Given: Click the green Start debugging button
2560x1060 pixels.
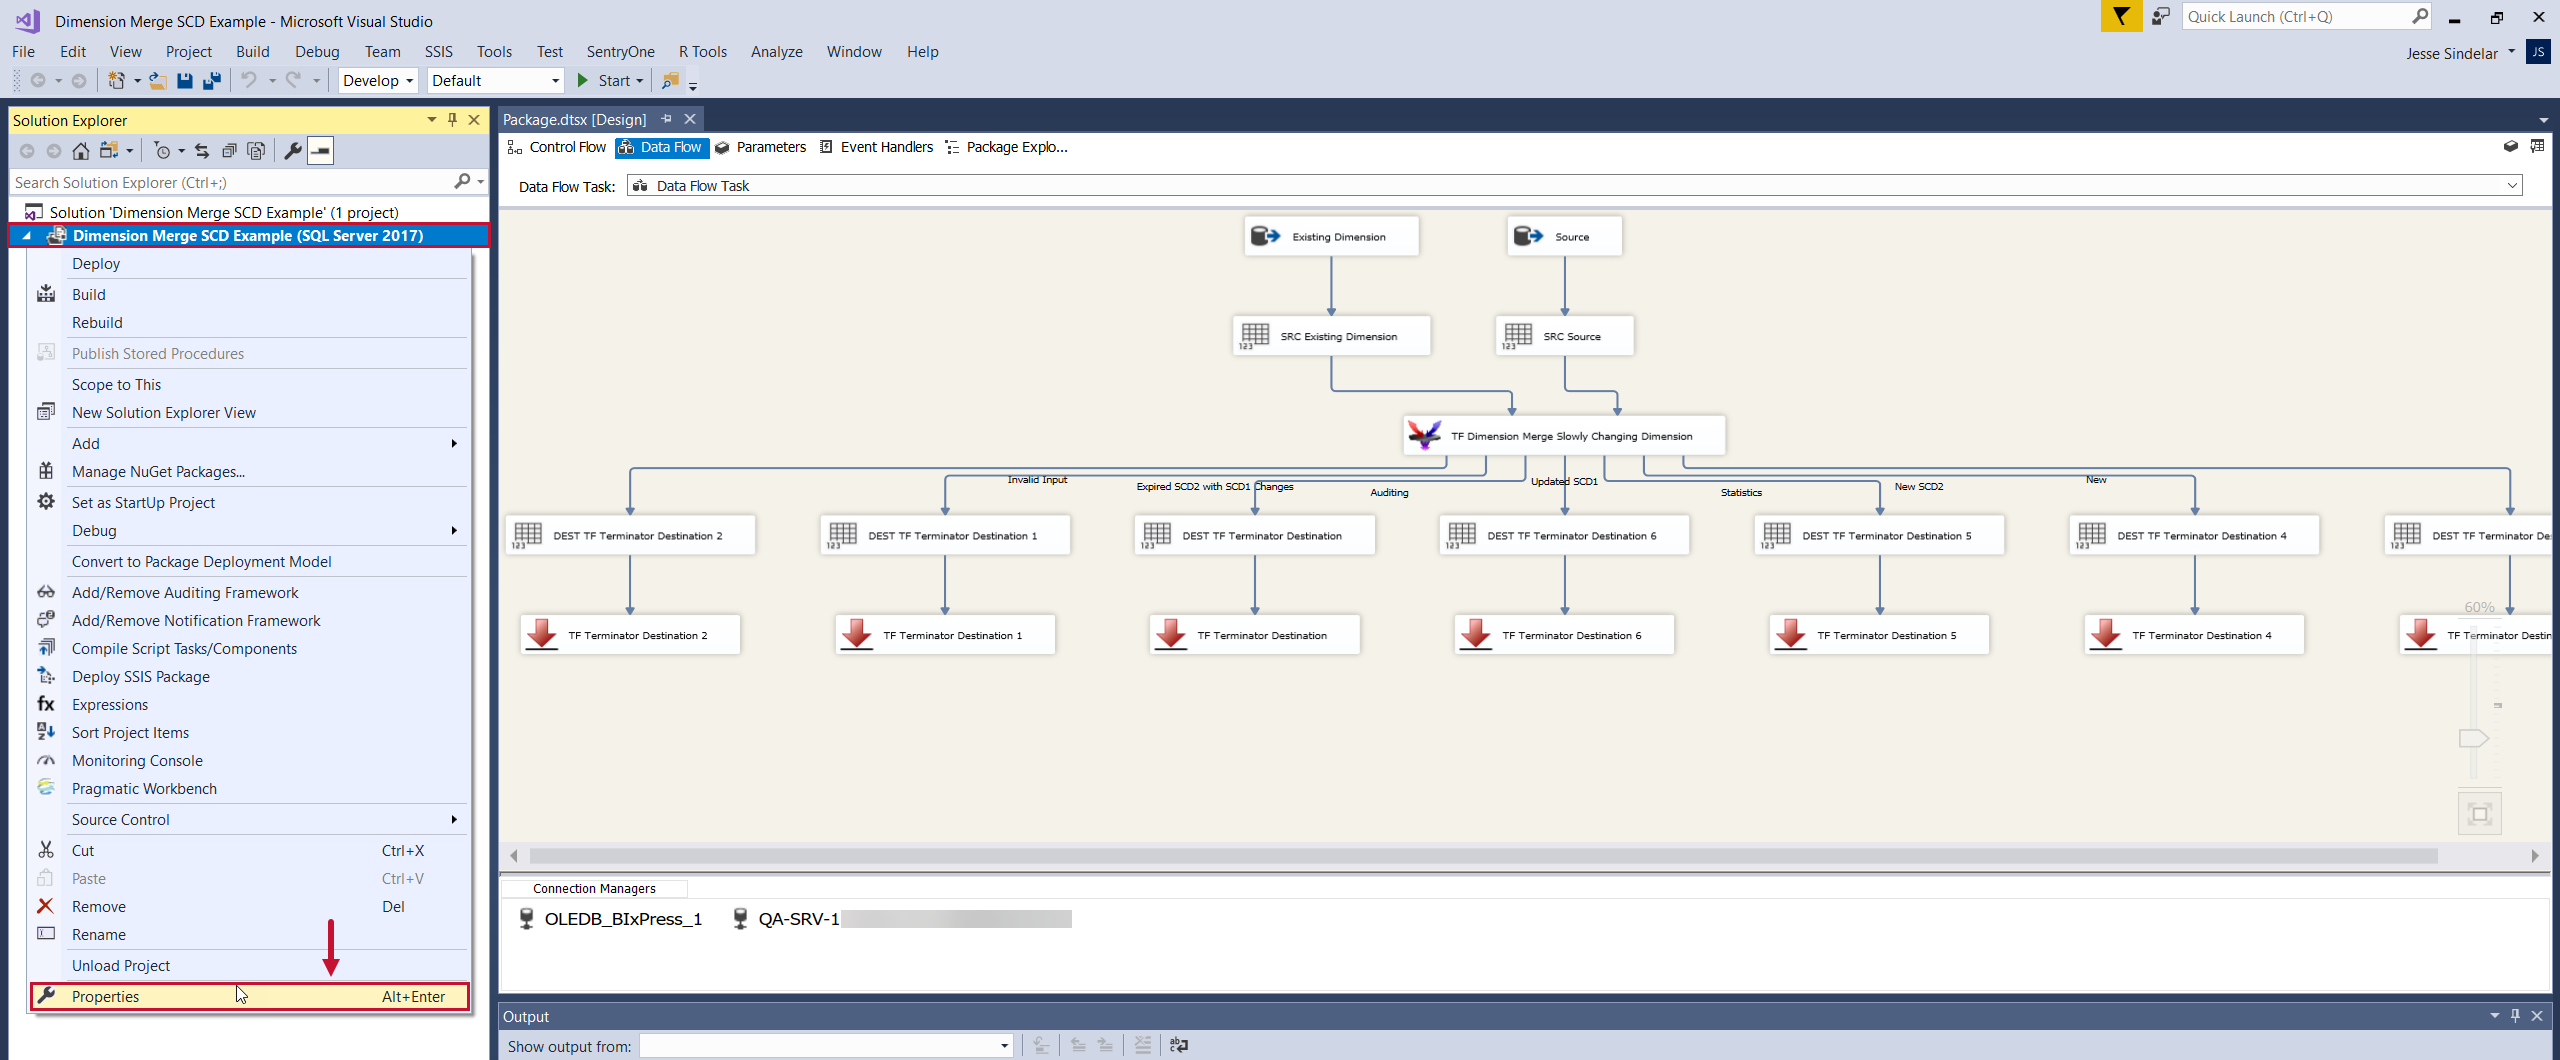Looking at the screenshot, I should 583,80.
